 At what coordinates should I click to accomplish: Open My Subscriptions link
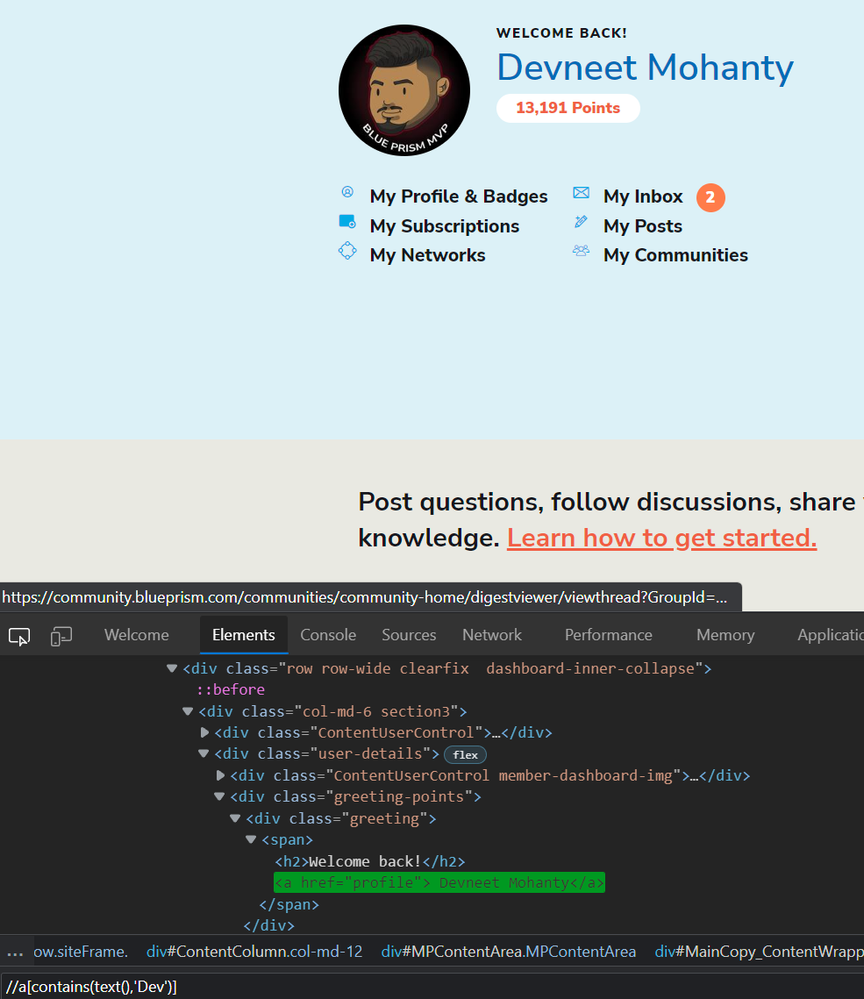tap(445, 226)
